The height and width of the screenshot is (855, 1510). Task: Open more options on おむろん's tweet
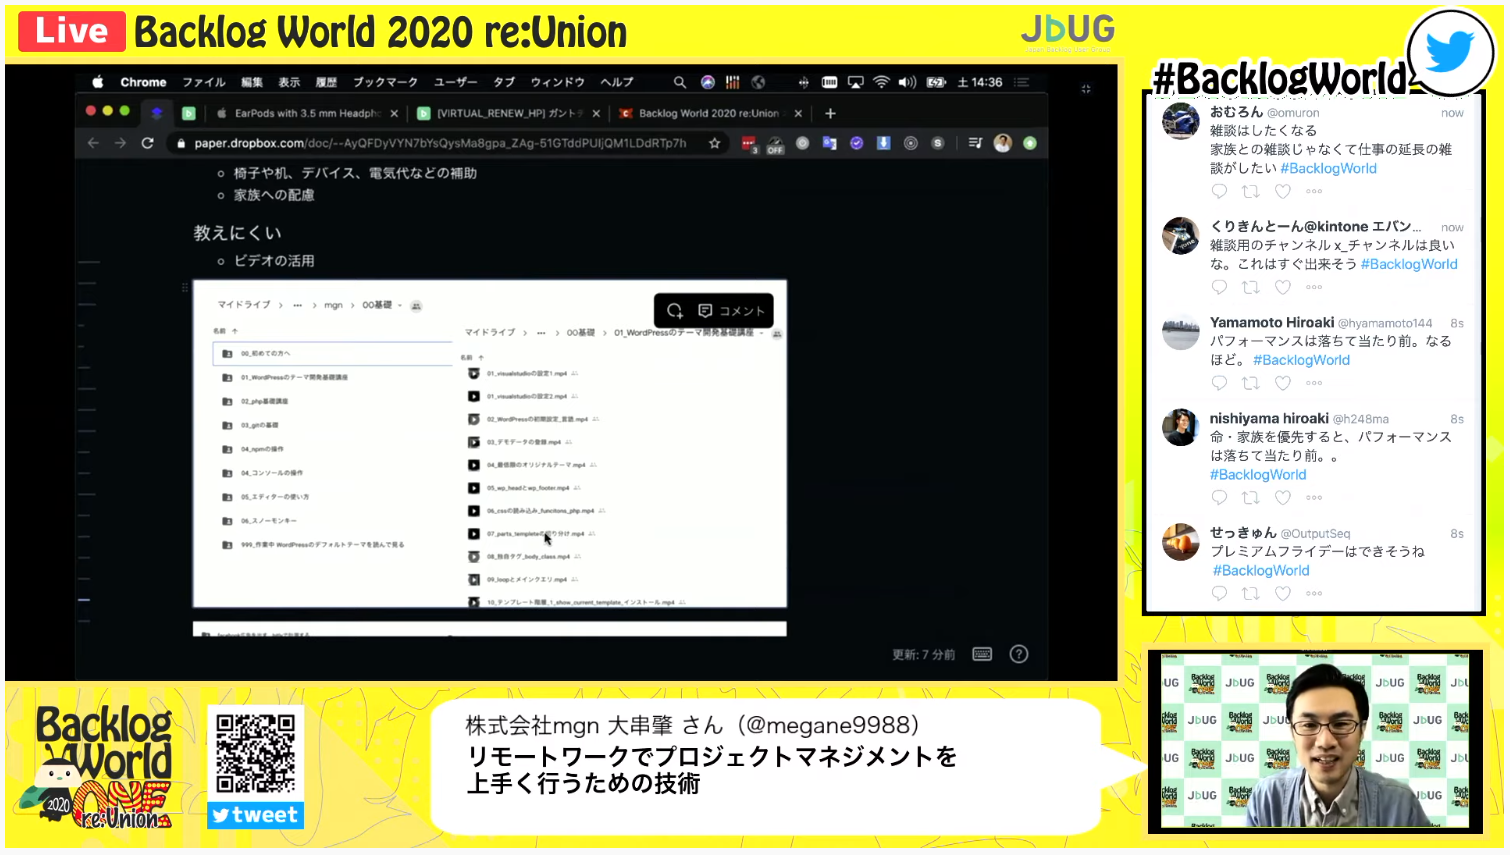1314,191
